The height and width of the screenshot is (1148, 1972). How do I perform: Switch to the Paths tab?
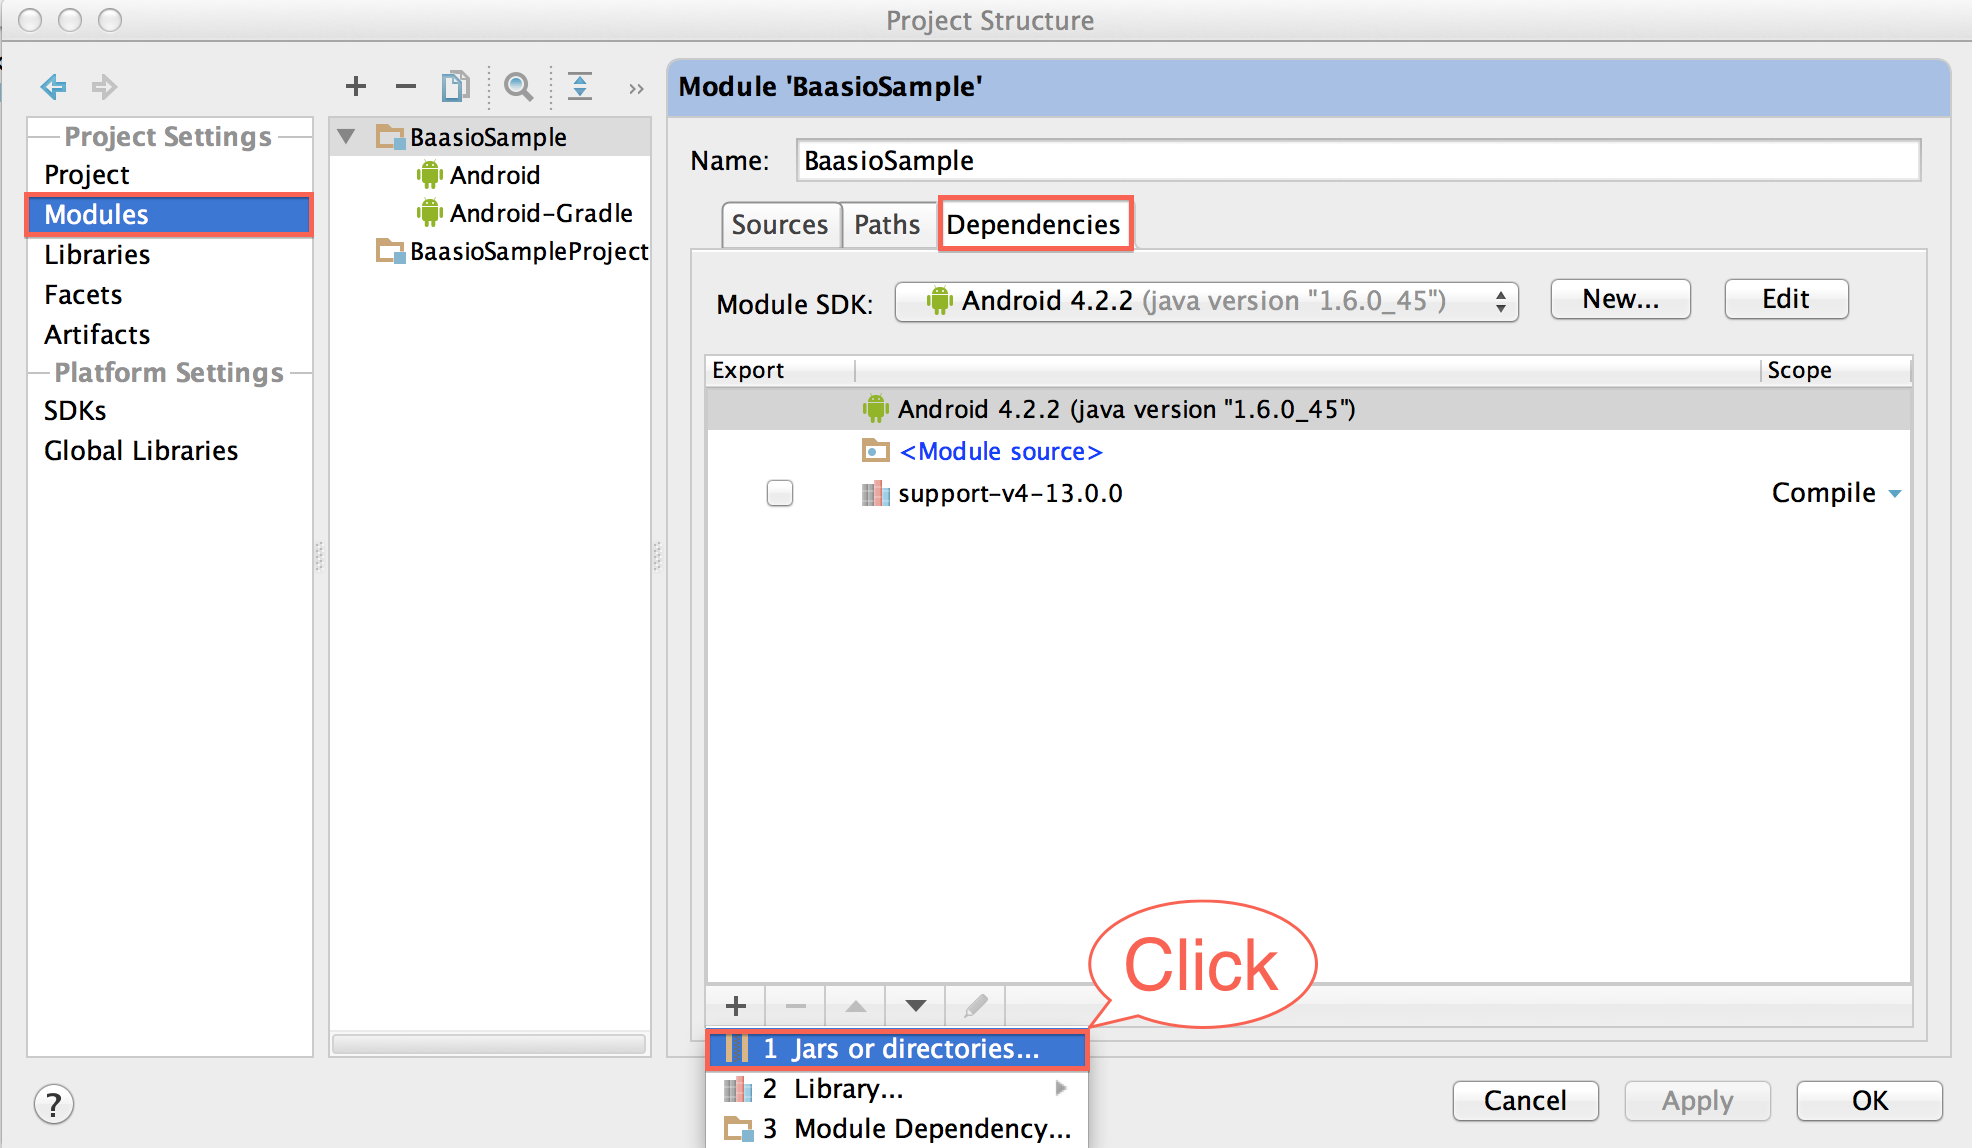tap(887, 225)
